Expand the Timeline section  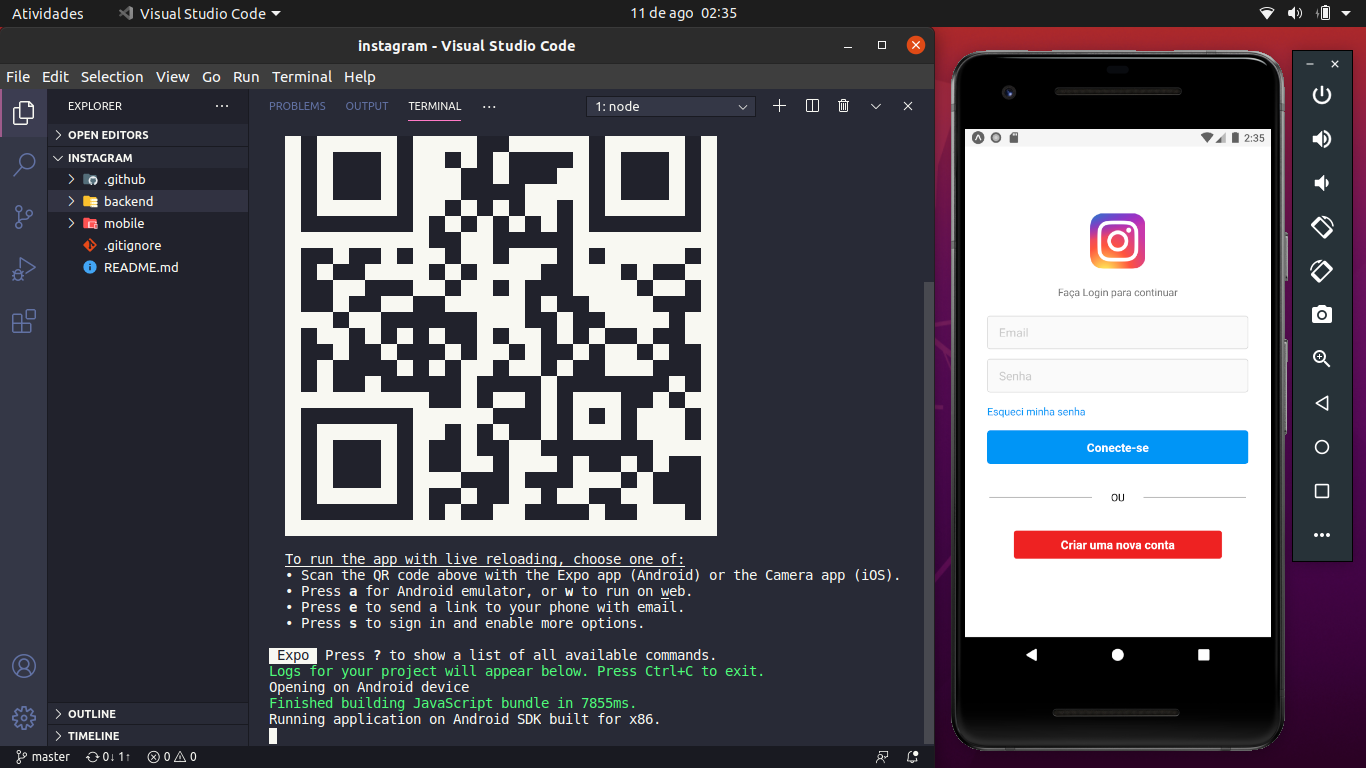148,736
